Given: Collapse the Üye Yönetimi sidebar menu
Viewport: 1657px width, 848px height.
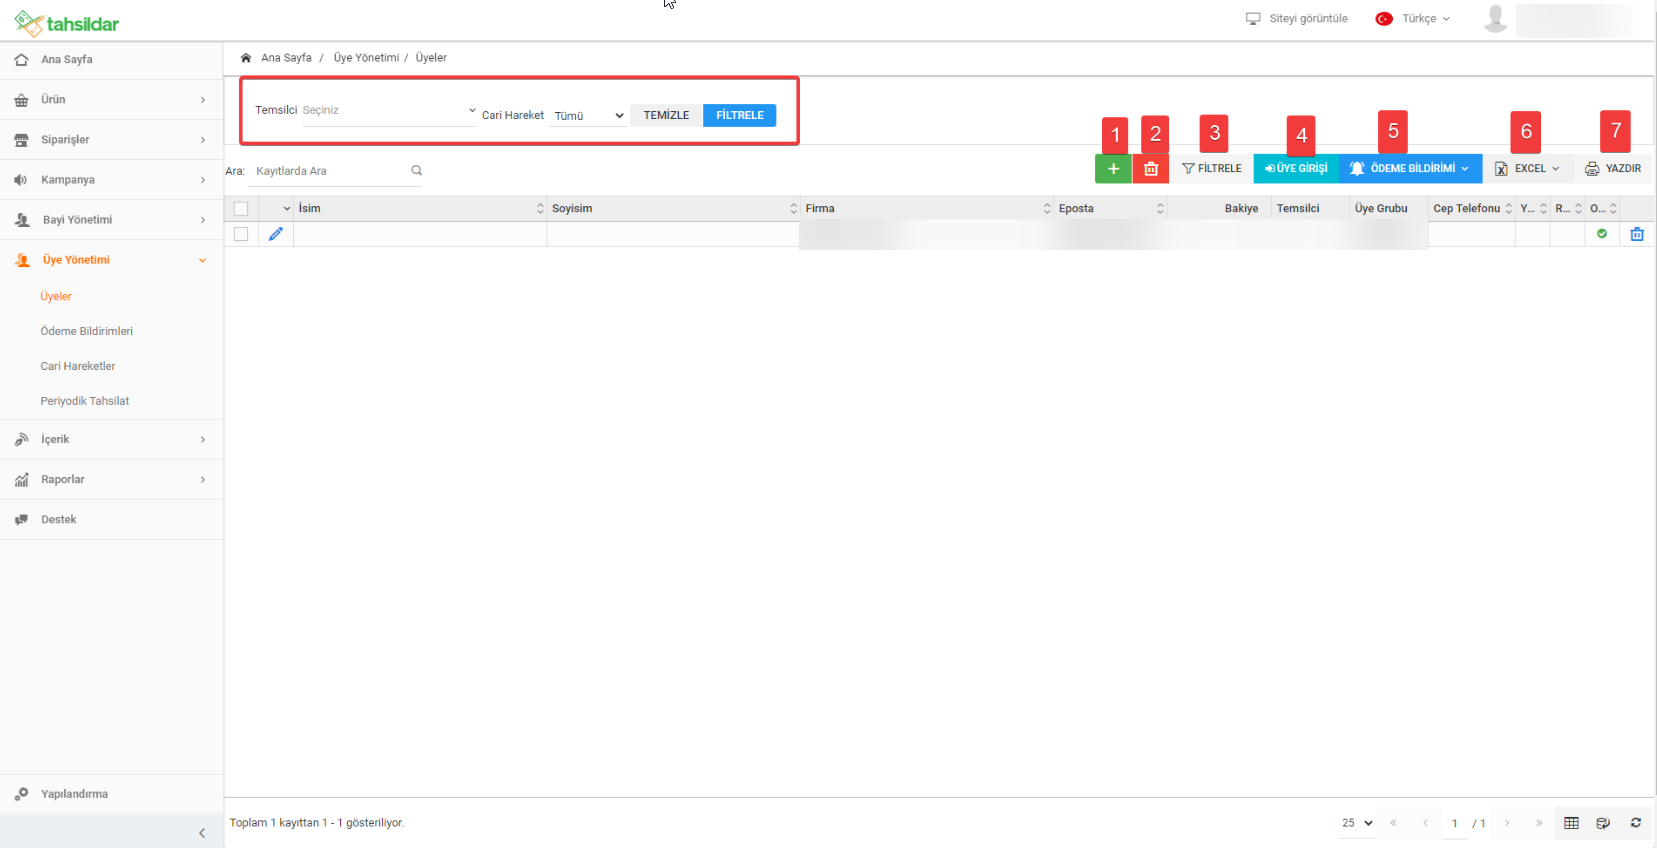Looking at the screenshot, I should pyautogui.click(x=111, y=260).
